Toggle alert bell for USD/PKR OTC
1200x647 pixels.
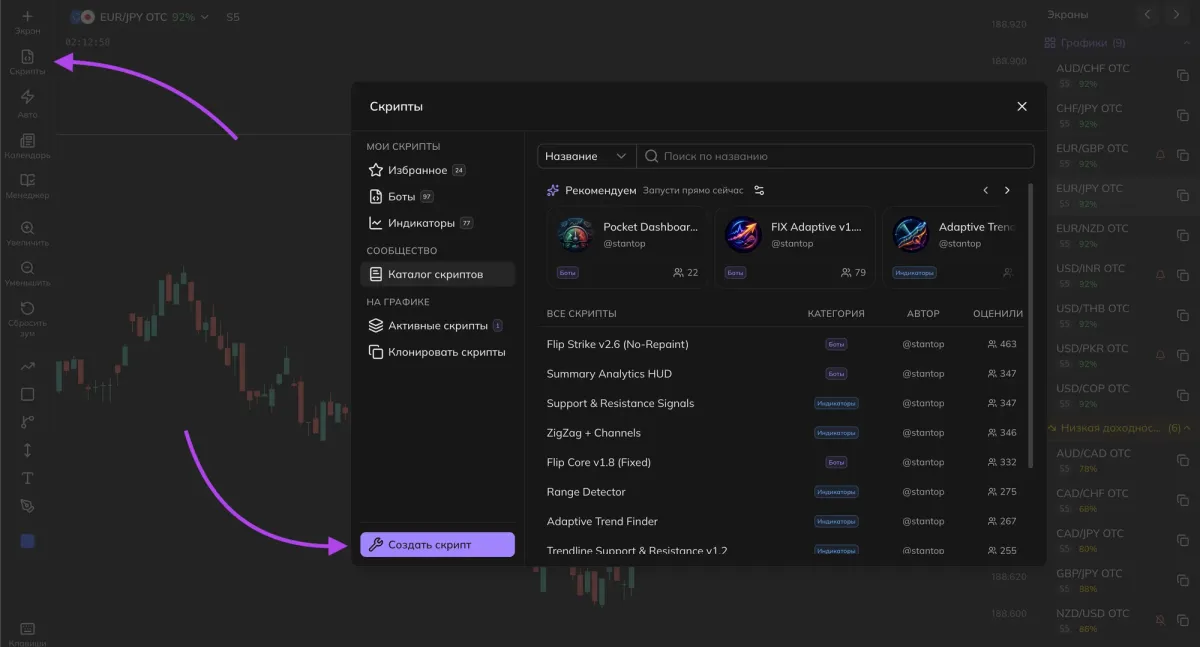point(1160,355)
